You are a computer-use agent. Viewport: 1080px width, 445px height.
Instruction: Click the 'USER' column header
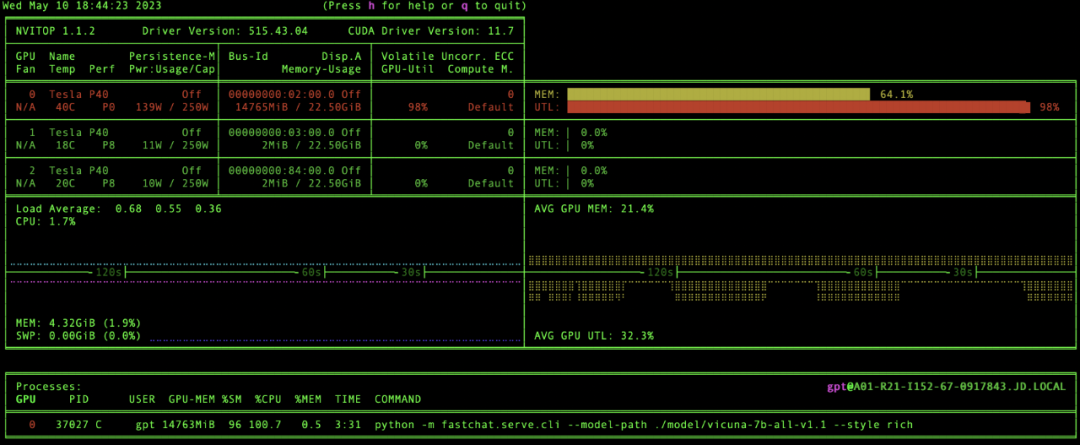click(142, 400)
